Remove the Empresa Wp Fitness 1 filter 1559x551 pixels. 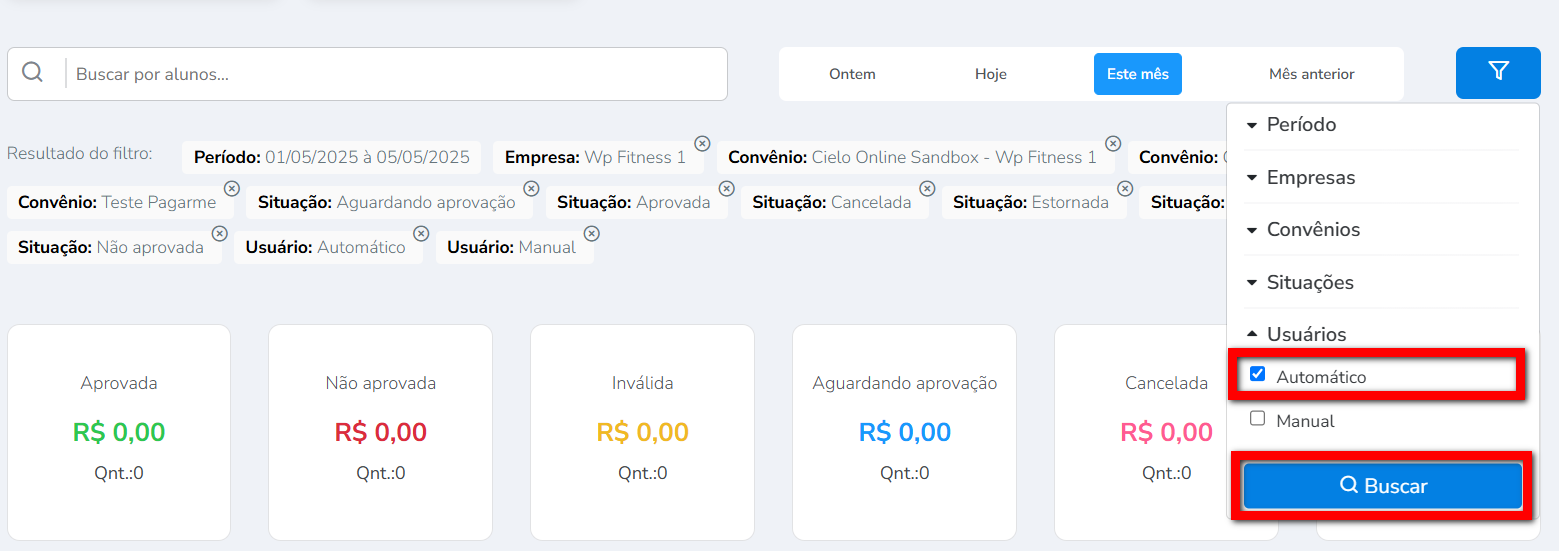coord(702,143)
